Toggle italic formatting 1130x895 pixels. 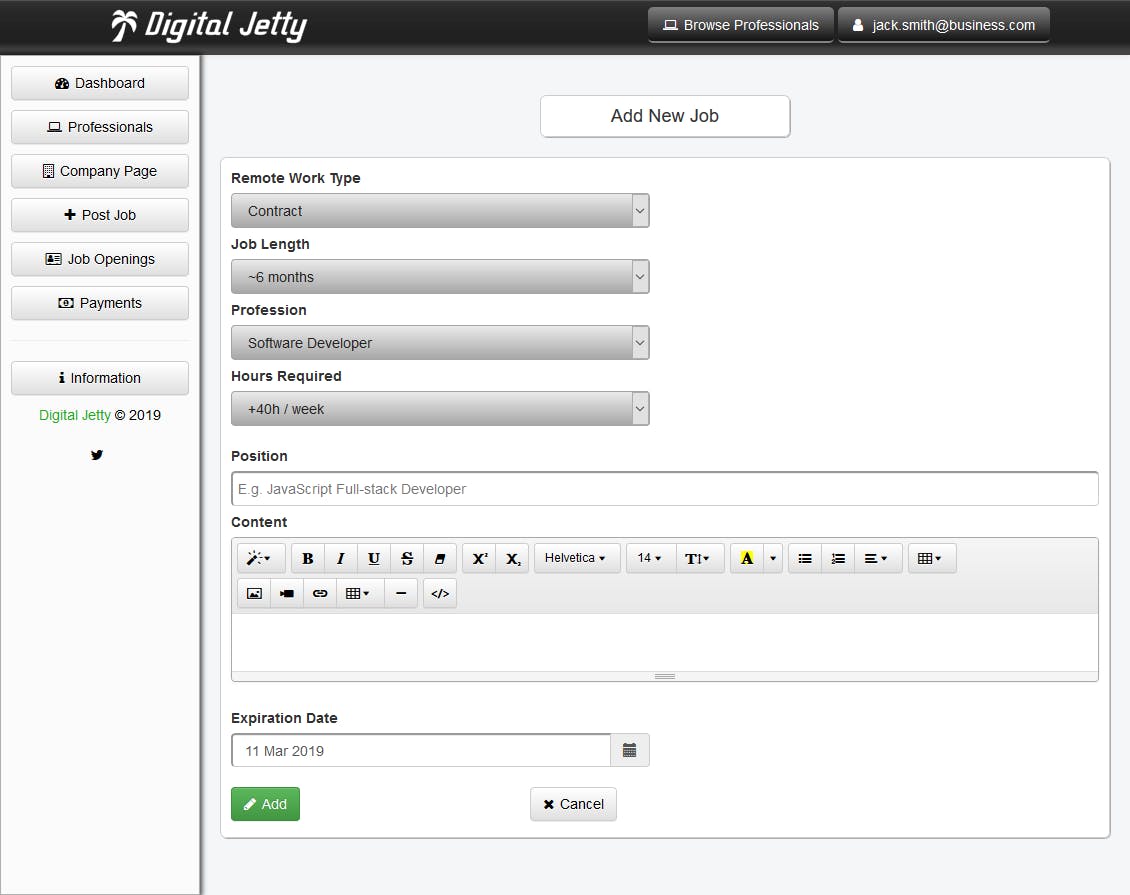(x=341, y=558)
